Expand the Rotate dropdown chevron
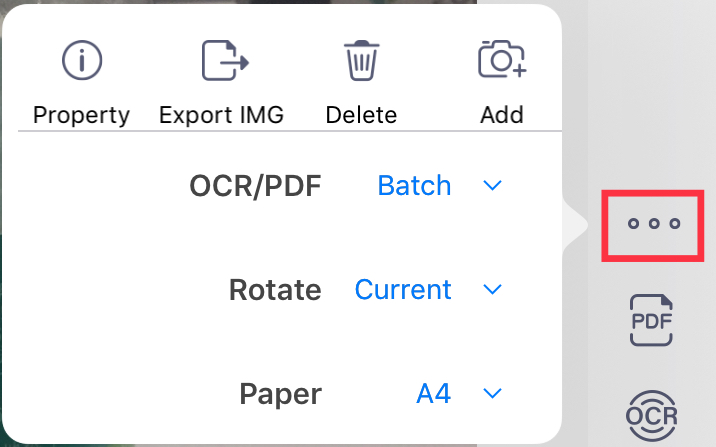Image resolution: width=716 pixels, height=447 pixels. tap(491, 290)
